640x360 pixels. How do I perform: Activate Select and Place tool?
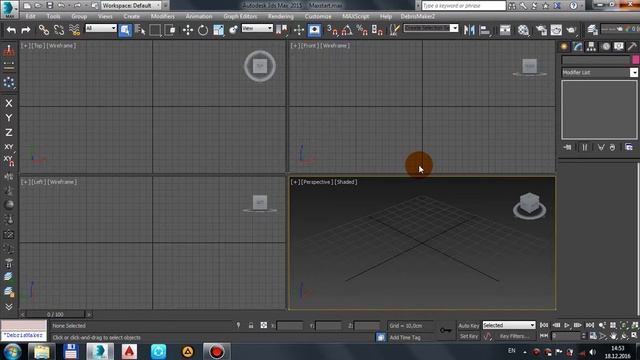tap(233, 30)
